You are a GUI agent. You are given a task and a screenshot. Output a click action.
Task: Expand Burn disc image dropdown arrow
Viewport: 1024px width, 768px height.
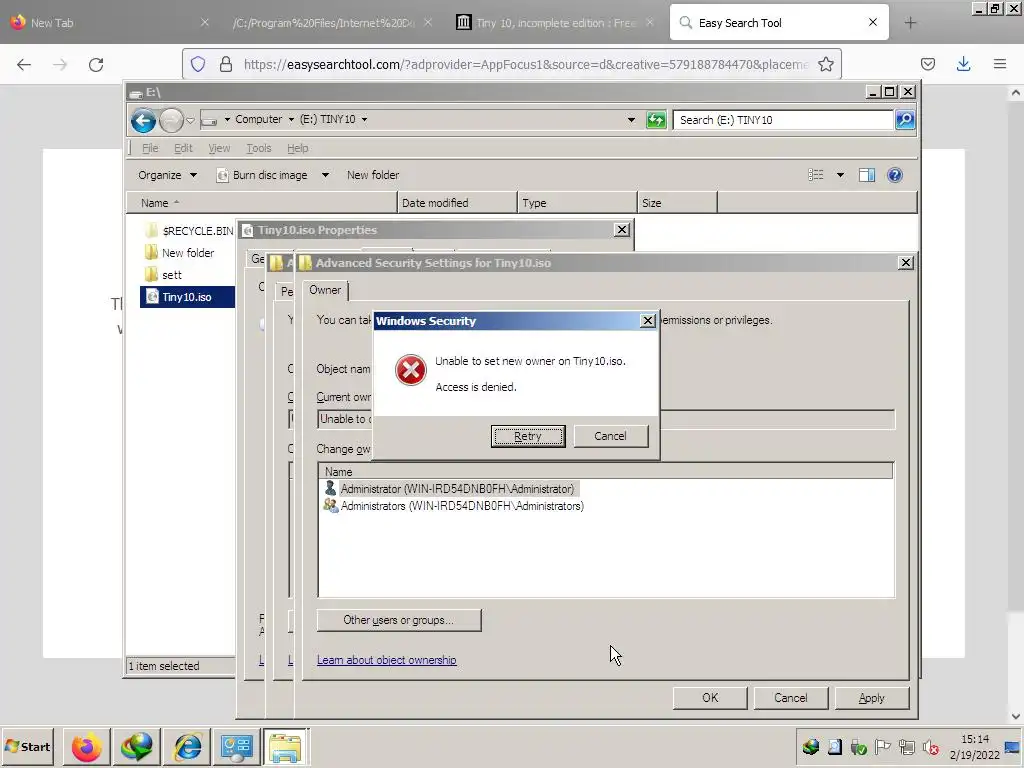[325, 175]
